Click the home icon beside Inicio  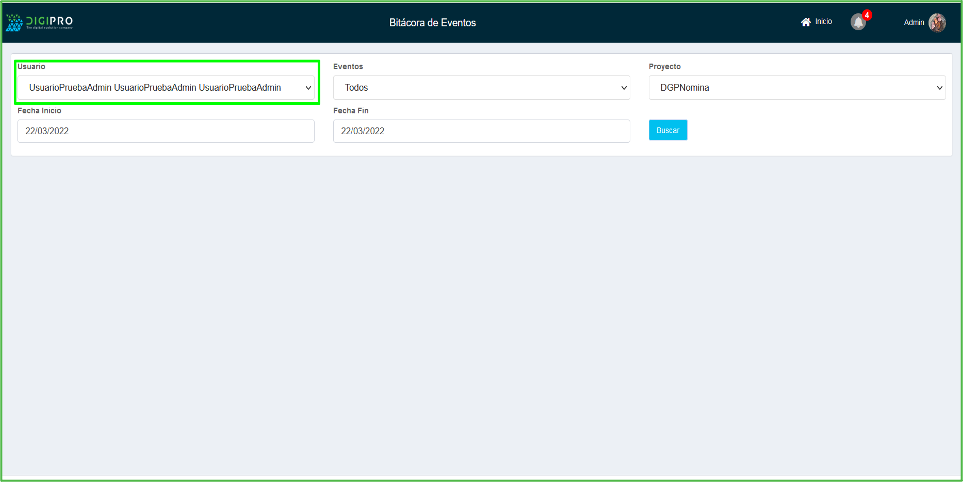tap(805, 22)
